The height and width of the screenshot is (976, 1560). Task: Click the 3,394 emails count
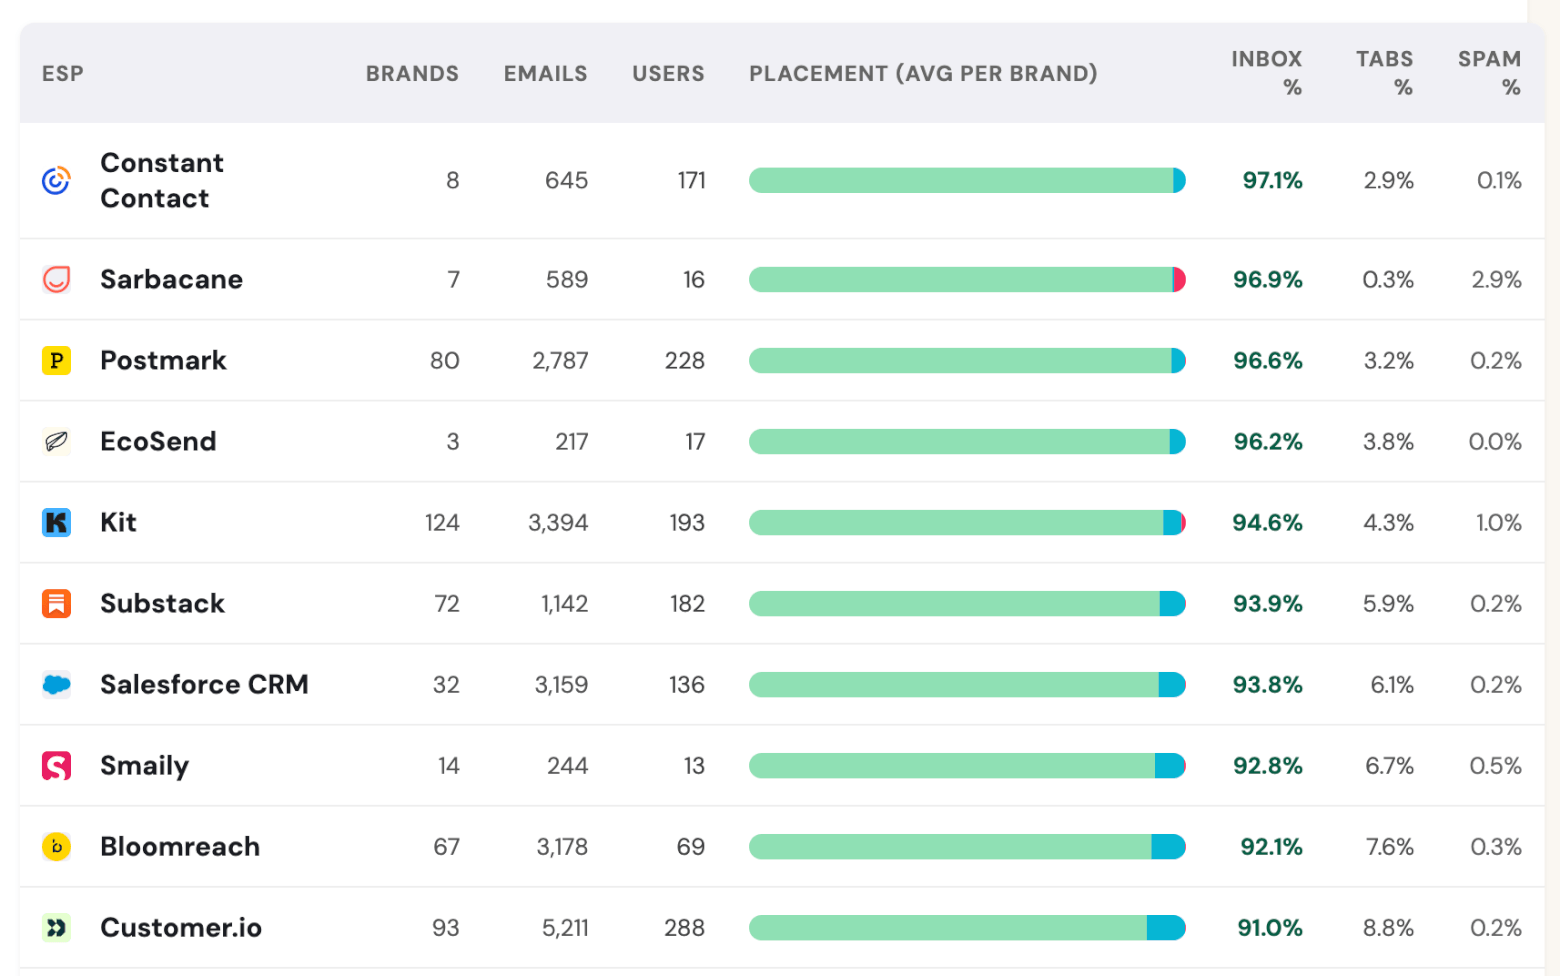point(558,522)
